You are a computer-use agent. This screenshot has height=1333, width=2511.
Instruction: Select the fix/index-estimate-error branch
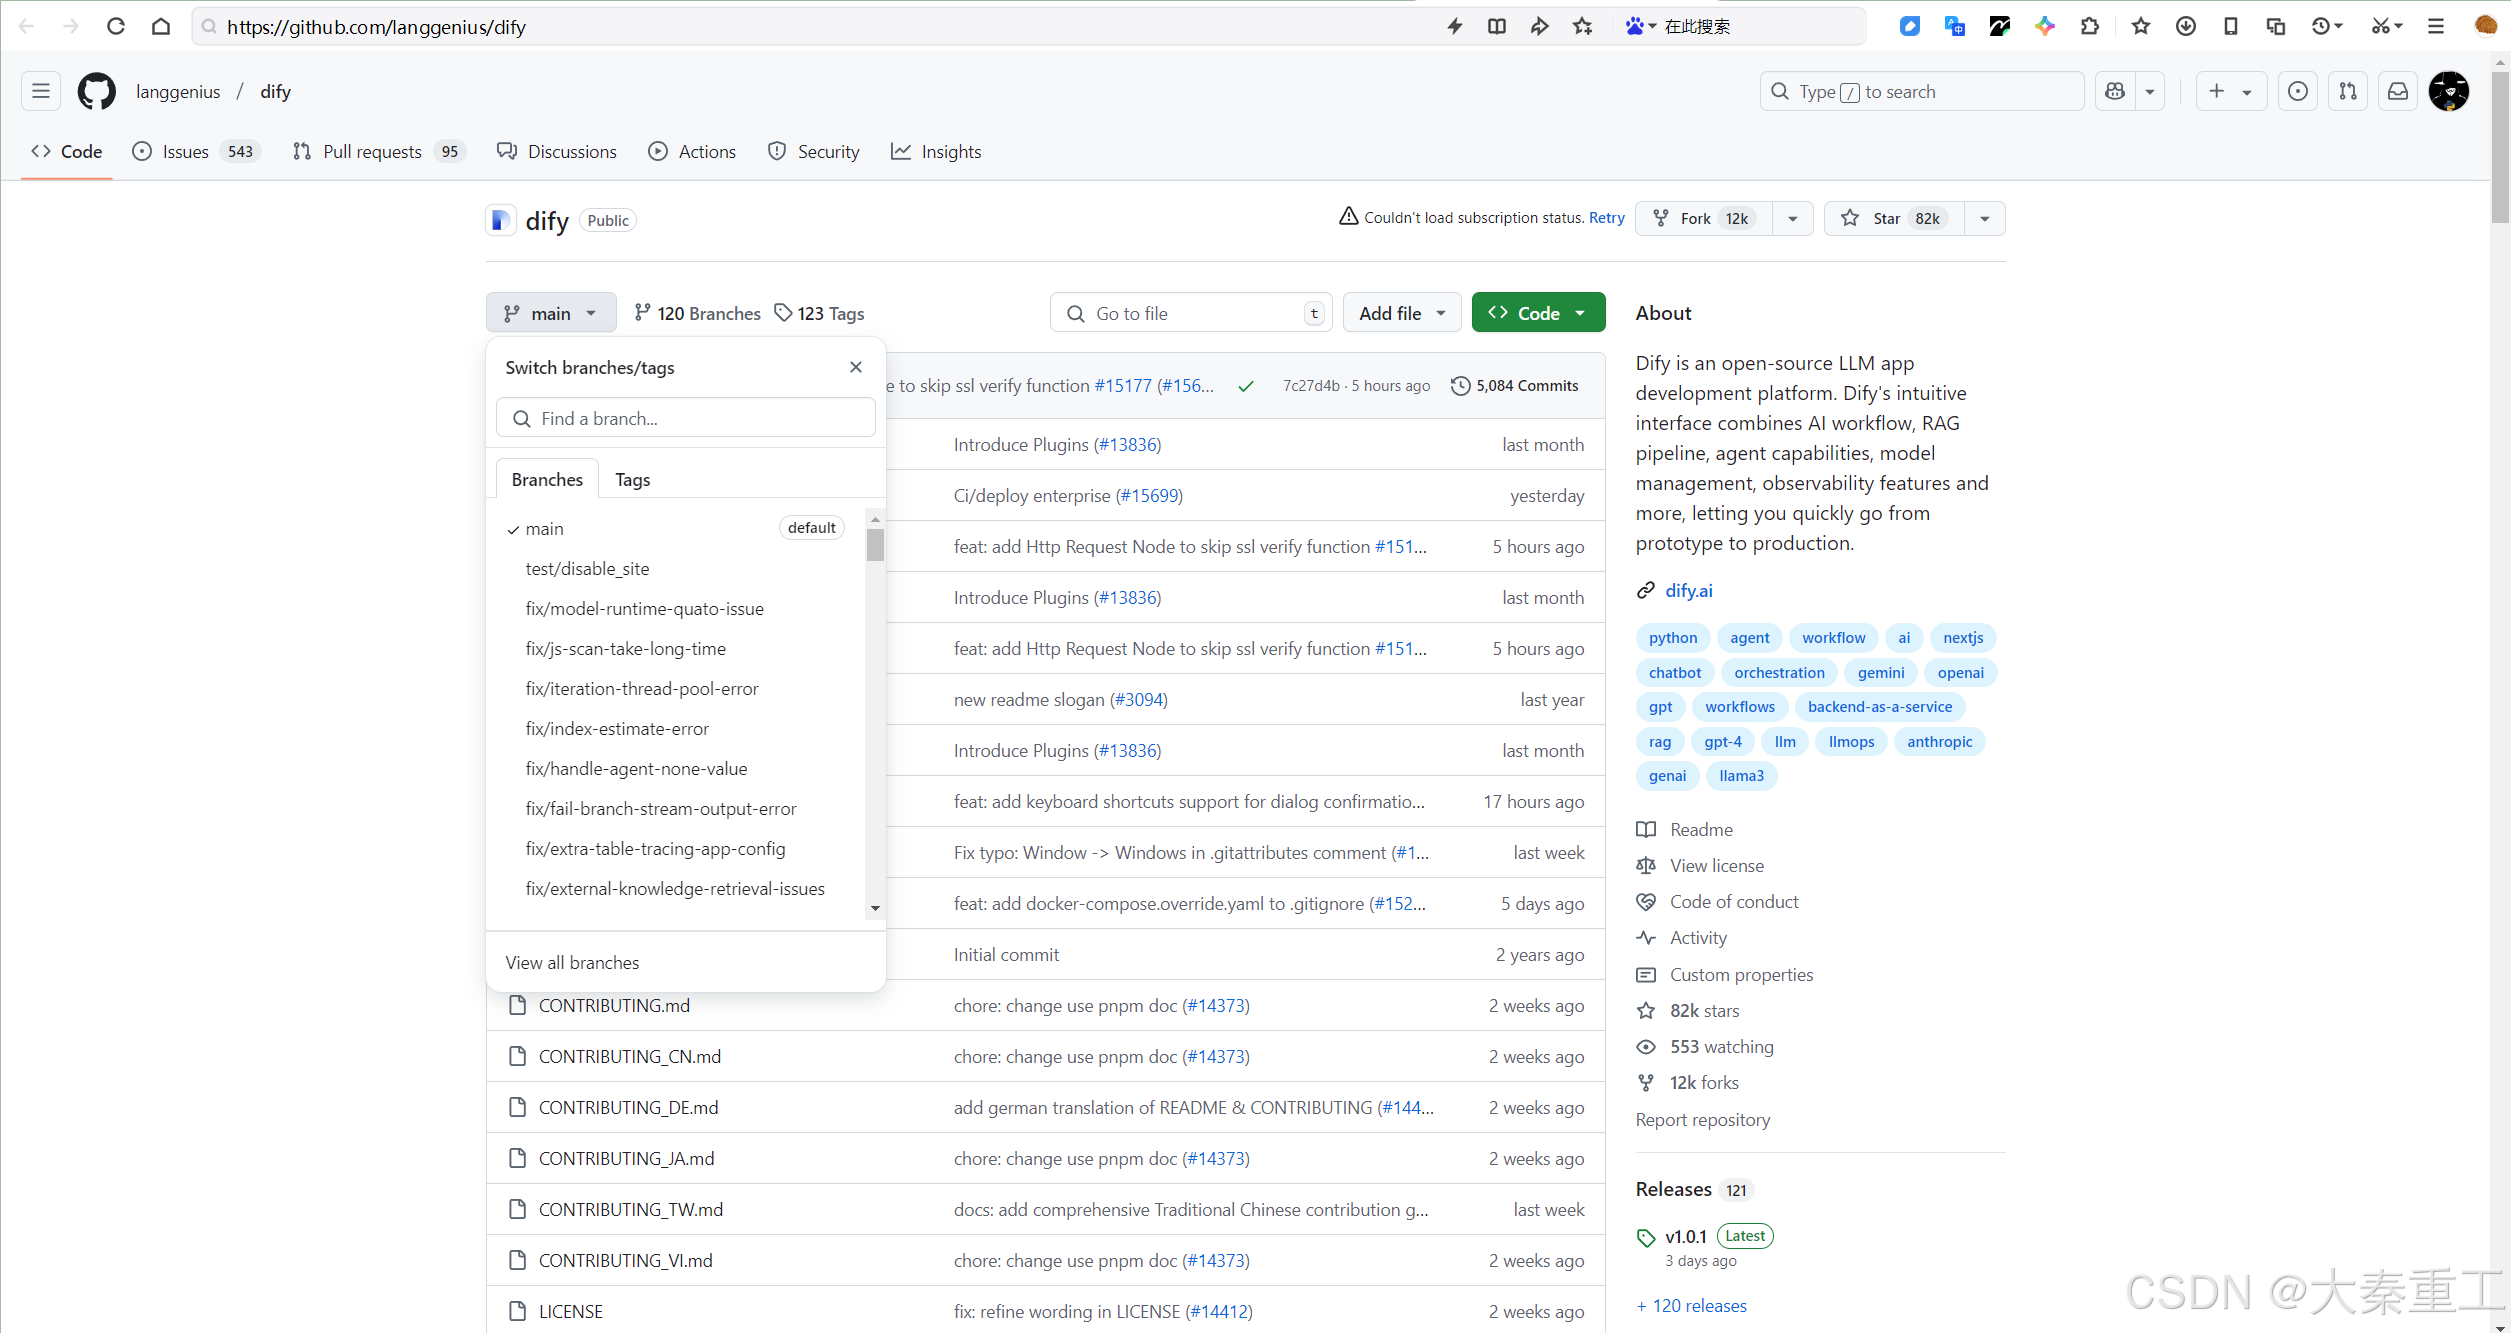click(617, 729)
